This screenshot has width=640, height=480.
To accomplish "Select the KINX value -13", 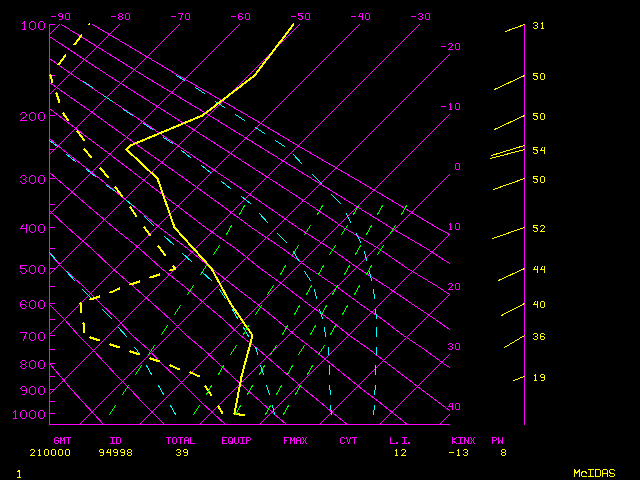I will tap(459, 452).
